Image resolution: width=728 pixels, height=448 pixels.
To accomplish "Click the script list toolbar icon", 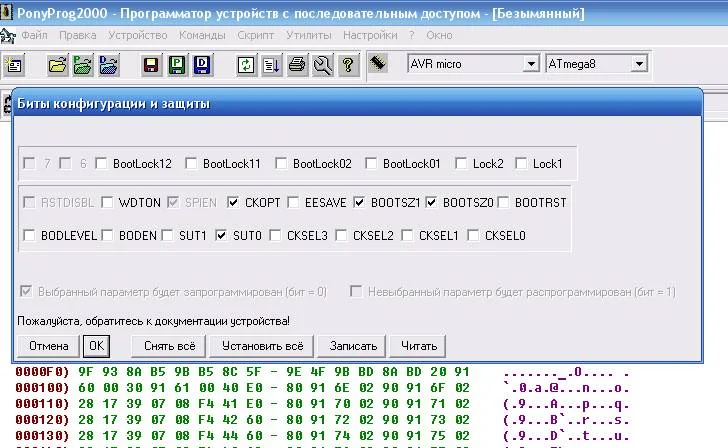I will click(x=271, y=65).
